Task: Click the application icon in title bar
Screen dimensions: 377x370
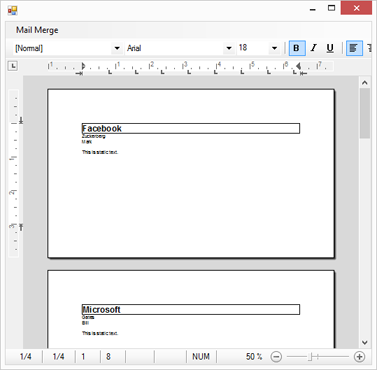Action: point(12,10)
